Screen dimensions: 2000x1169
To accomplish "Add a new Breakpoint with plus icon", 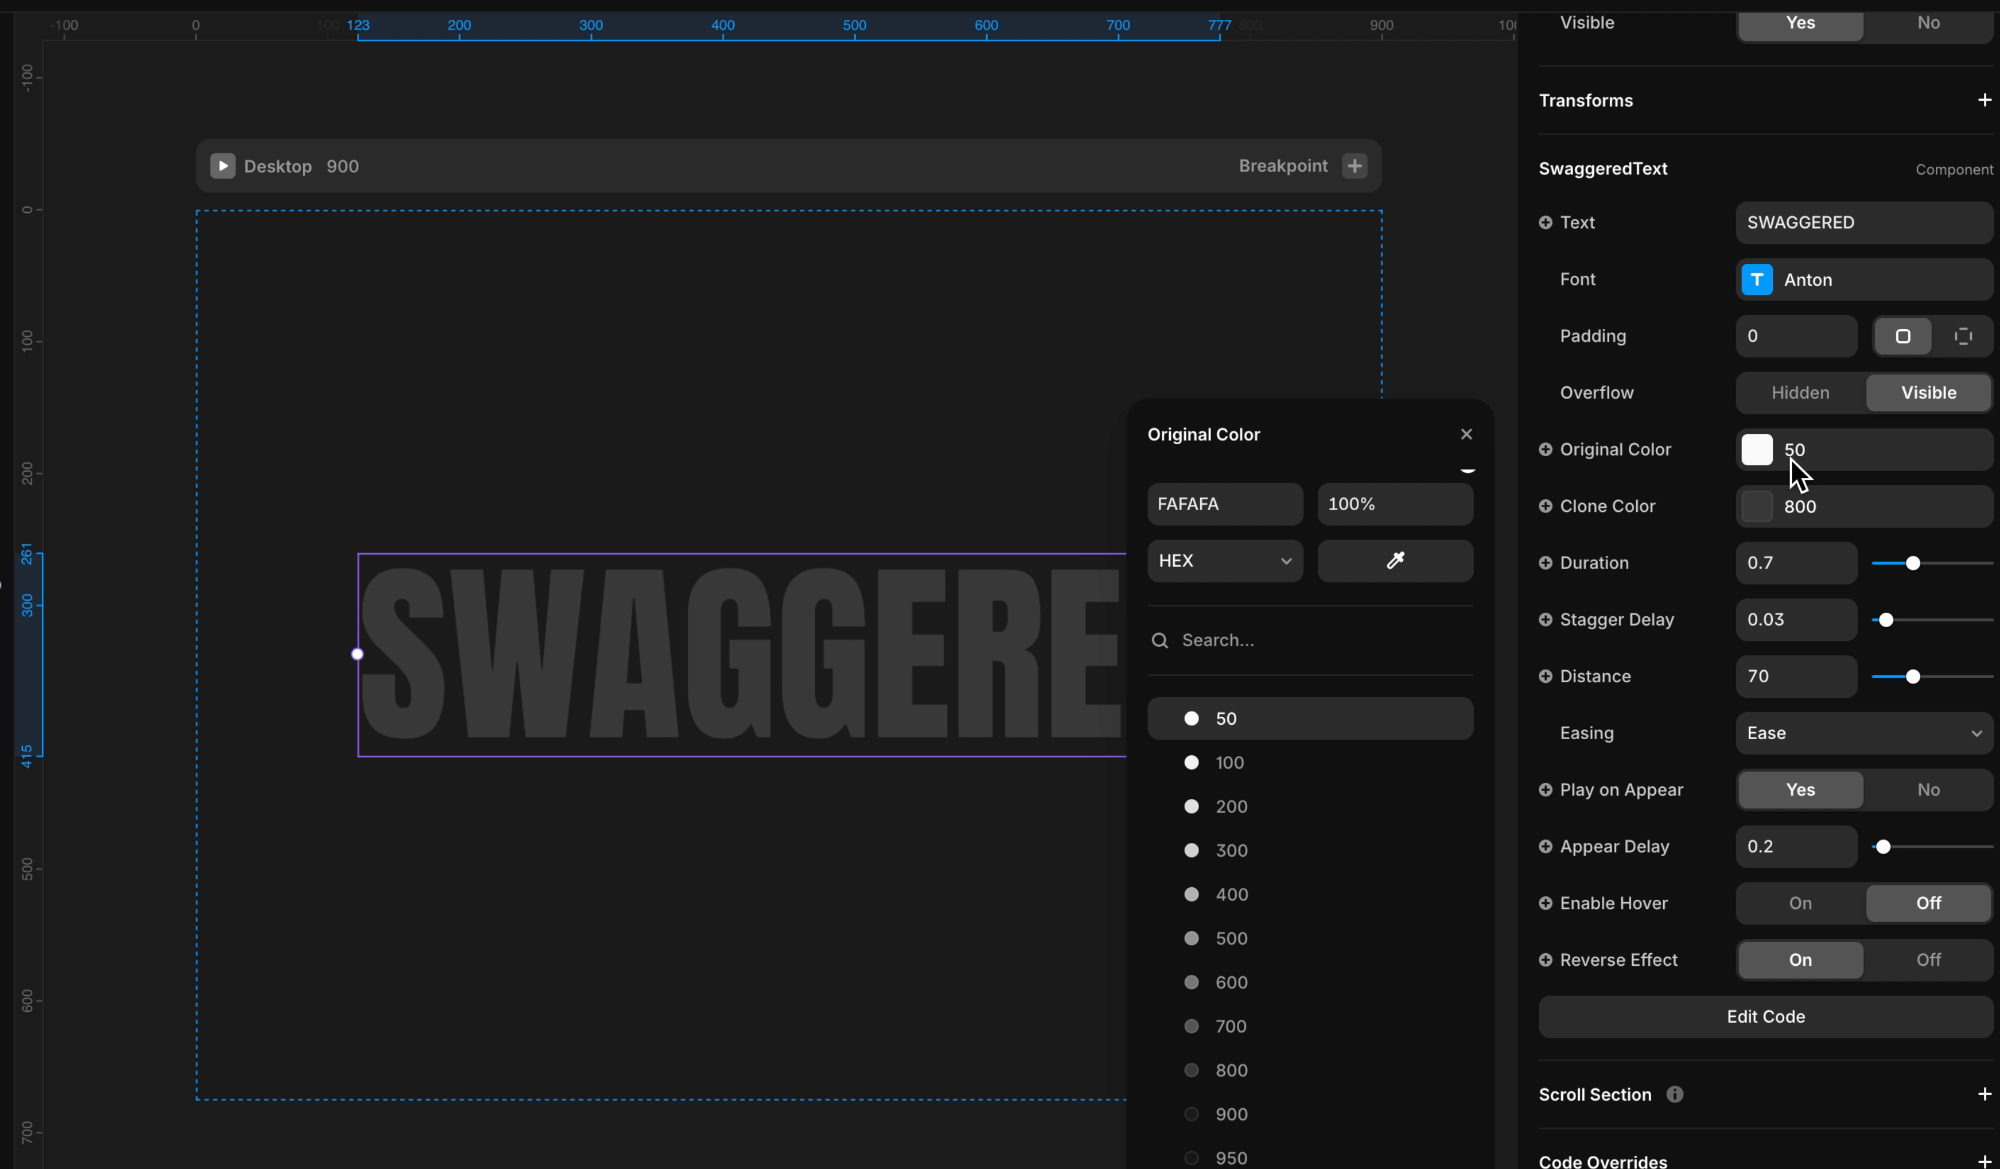I will 1355,166.
